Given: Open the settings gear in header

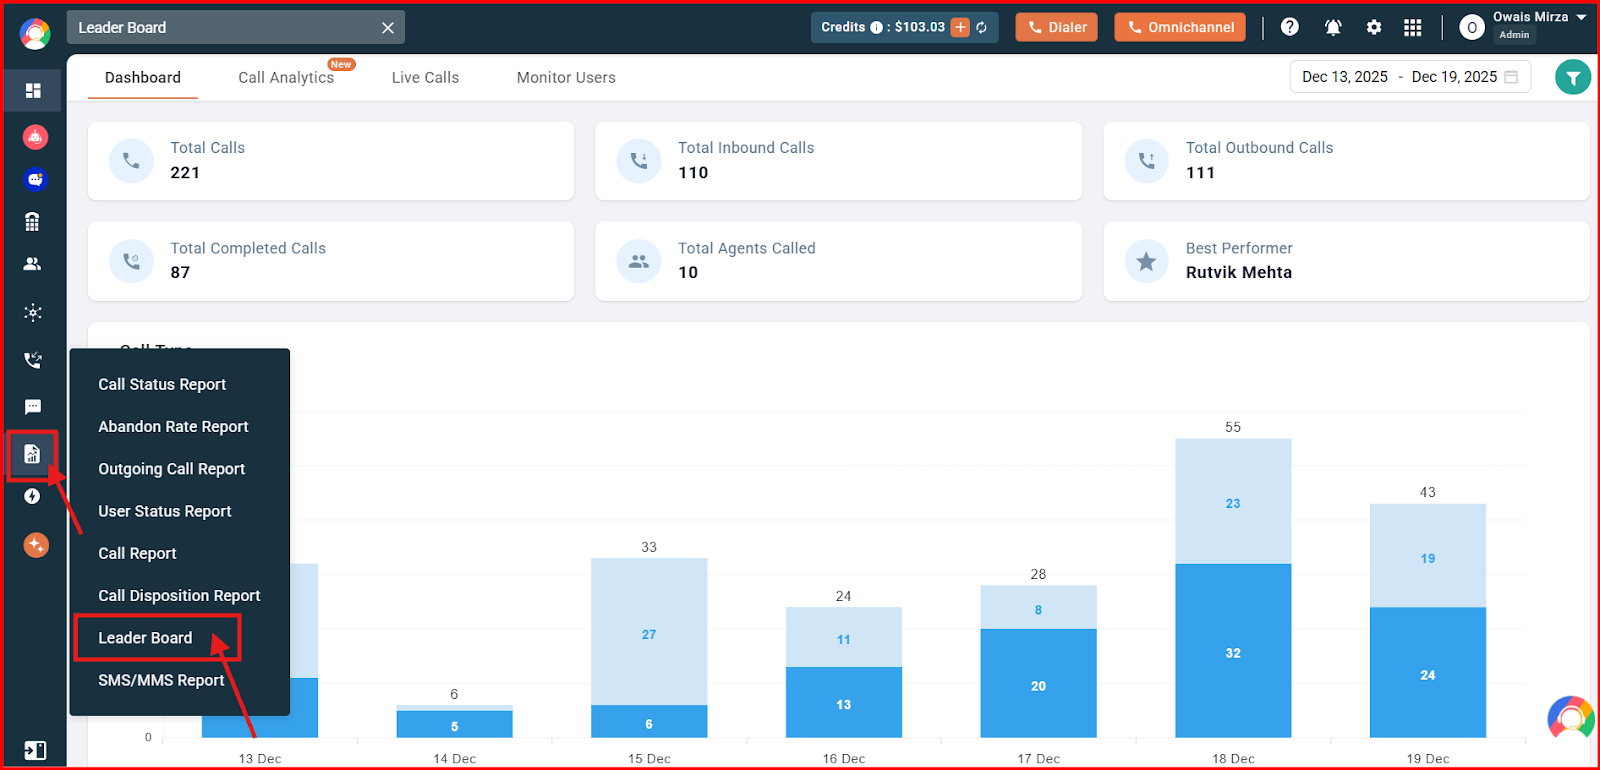Looking at the screenshot, I should (x=1374, y=27).
